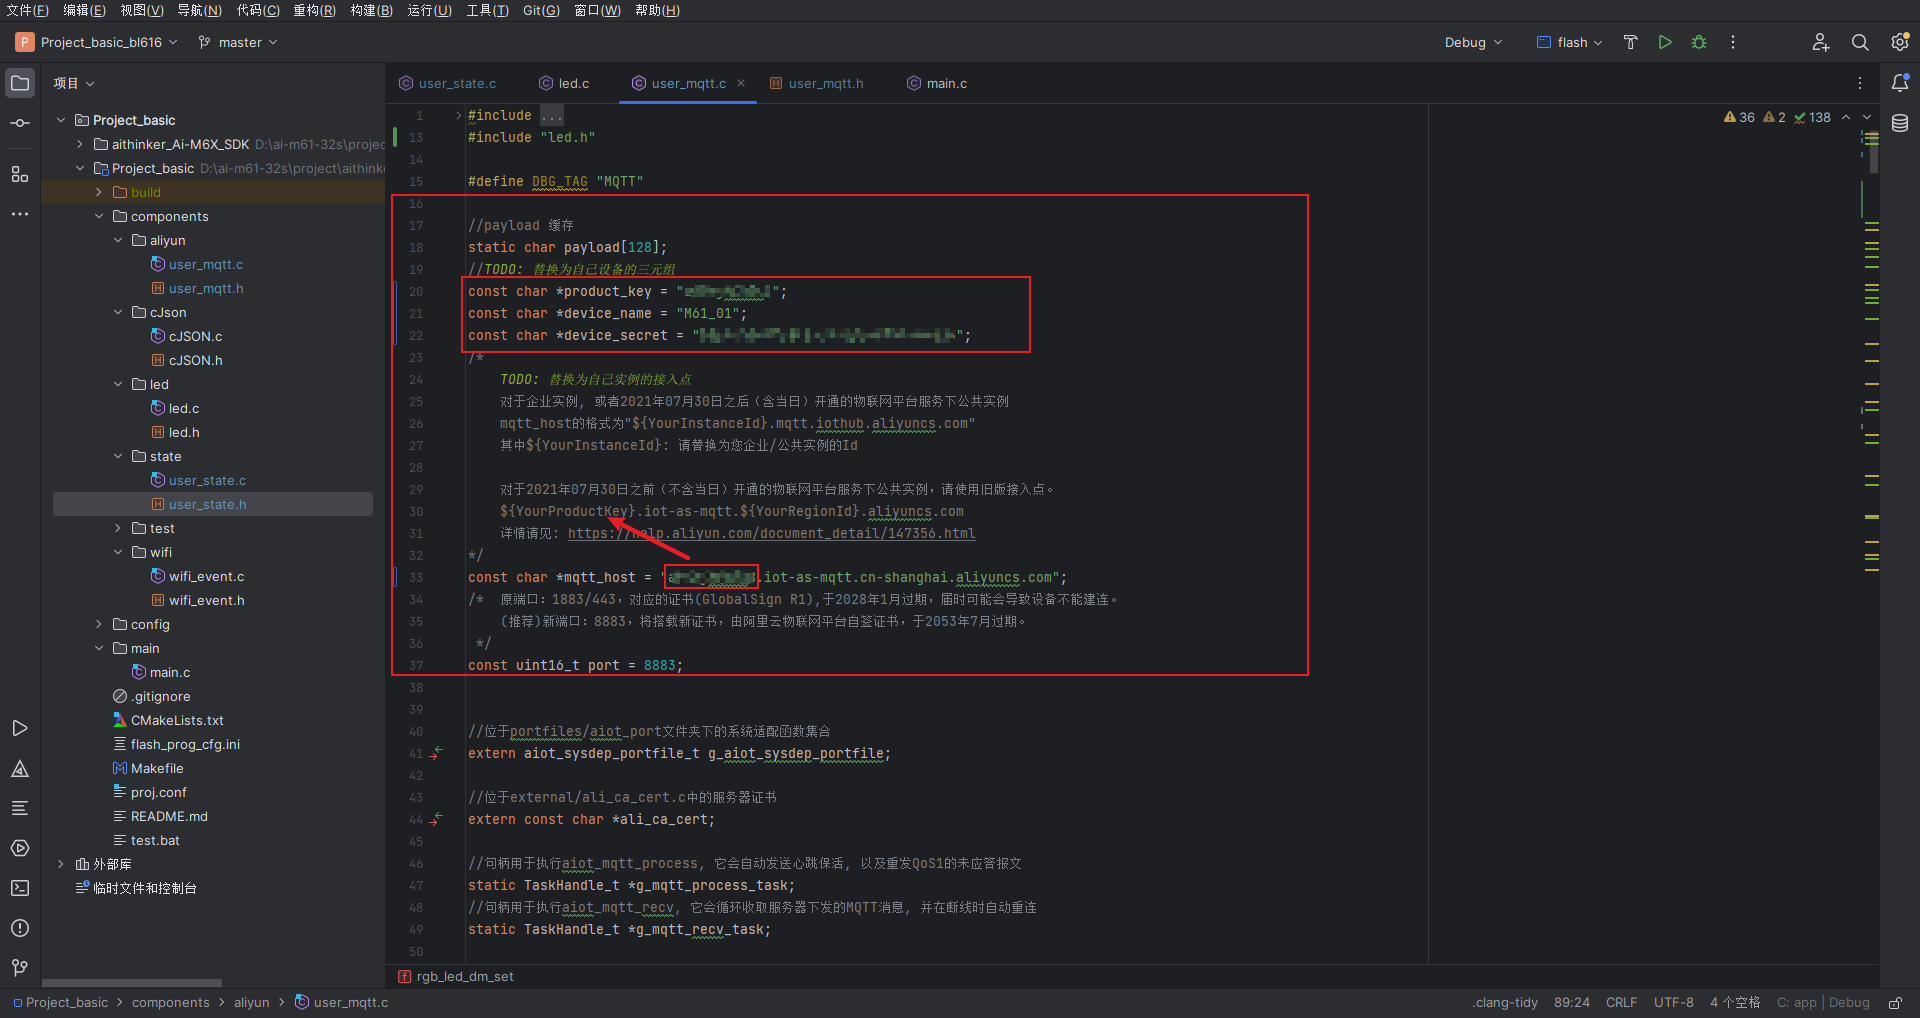Collapse the aliyun folder
This screenshot has height=1018, width=1920.
(x=118, y=240)
